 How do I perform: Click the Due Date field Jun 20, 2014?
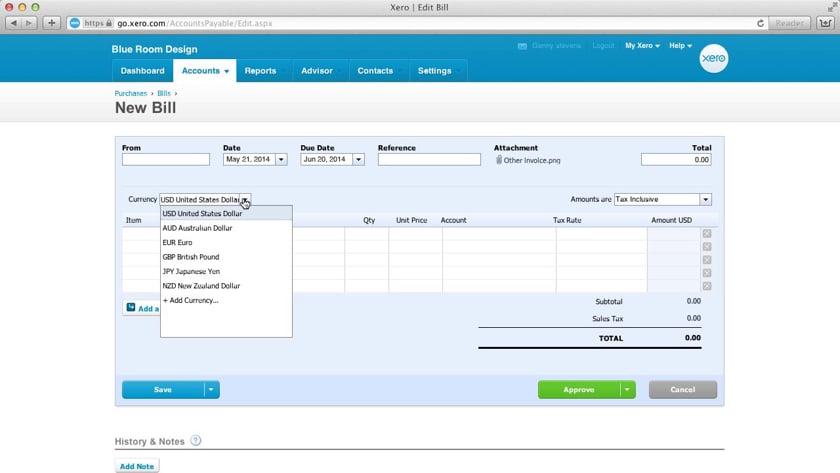326,160
